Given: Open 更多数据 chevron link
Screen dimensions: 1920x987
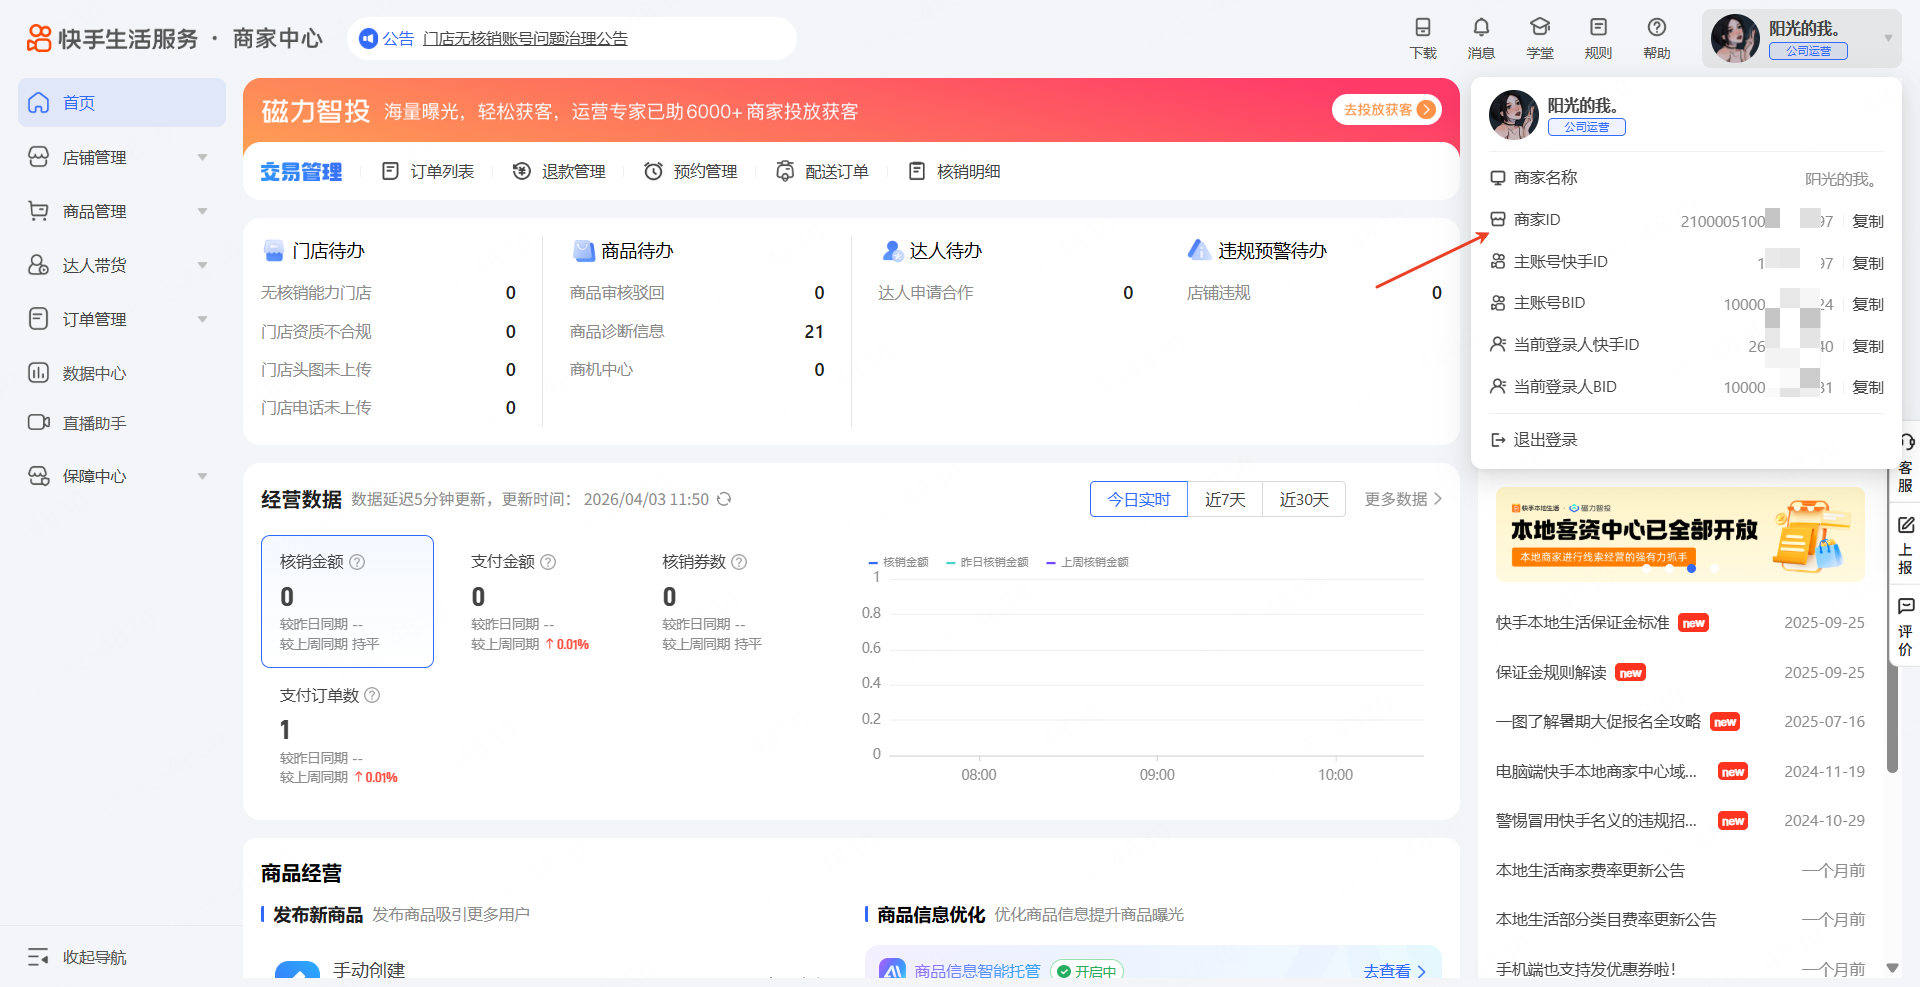Looking at the screenshot, I should (1403, 499).
